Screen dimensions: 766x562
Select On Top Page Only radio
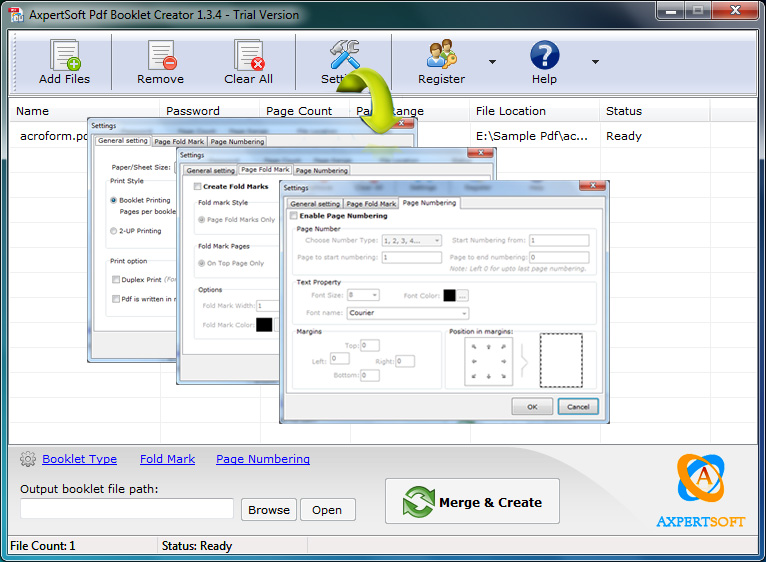201,263
